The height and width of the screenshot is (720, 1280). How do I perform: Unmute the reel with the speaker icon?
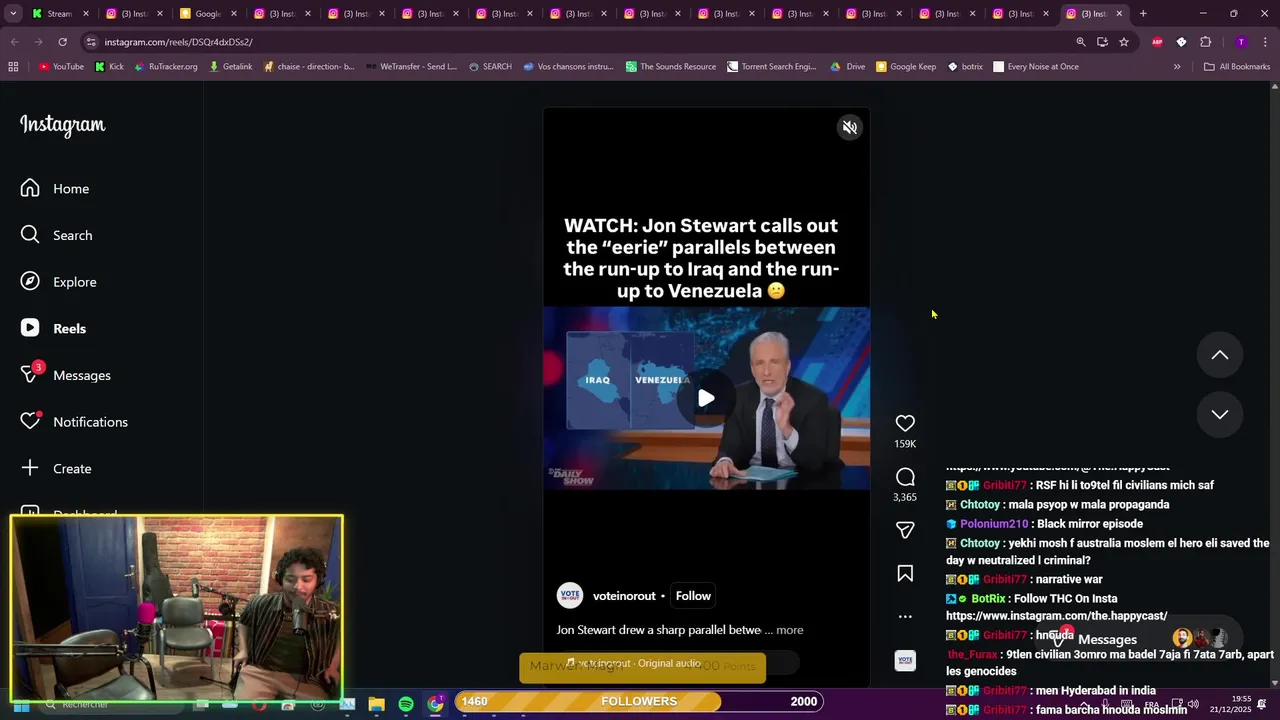[x=850, y=127]
